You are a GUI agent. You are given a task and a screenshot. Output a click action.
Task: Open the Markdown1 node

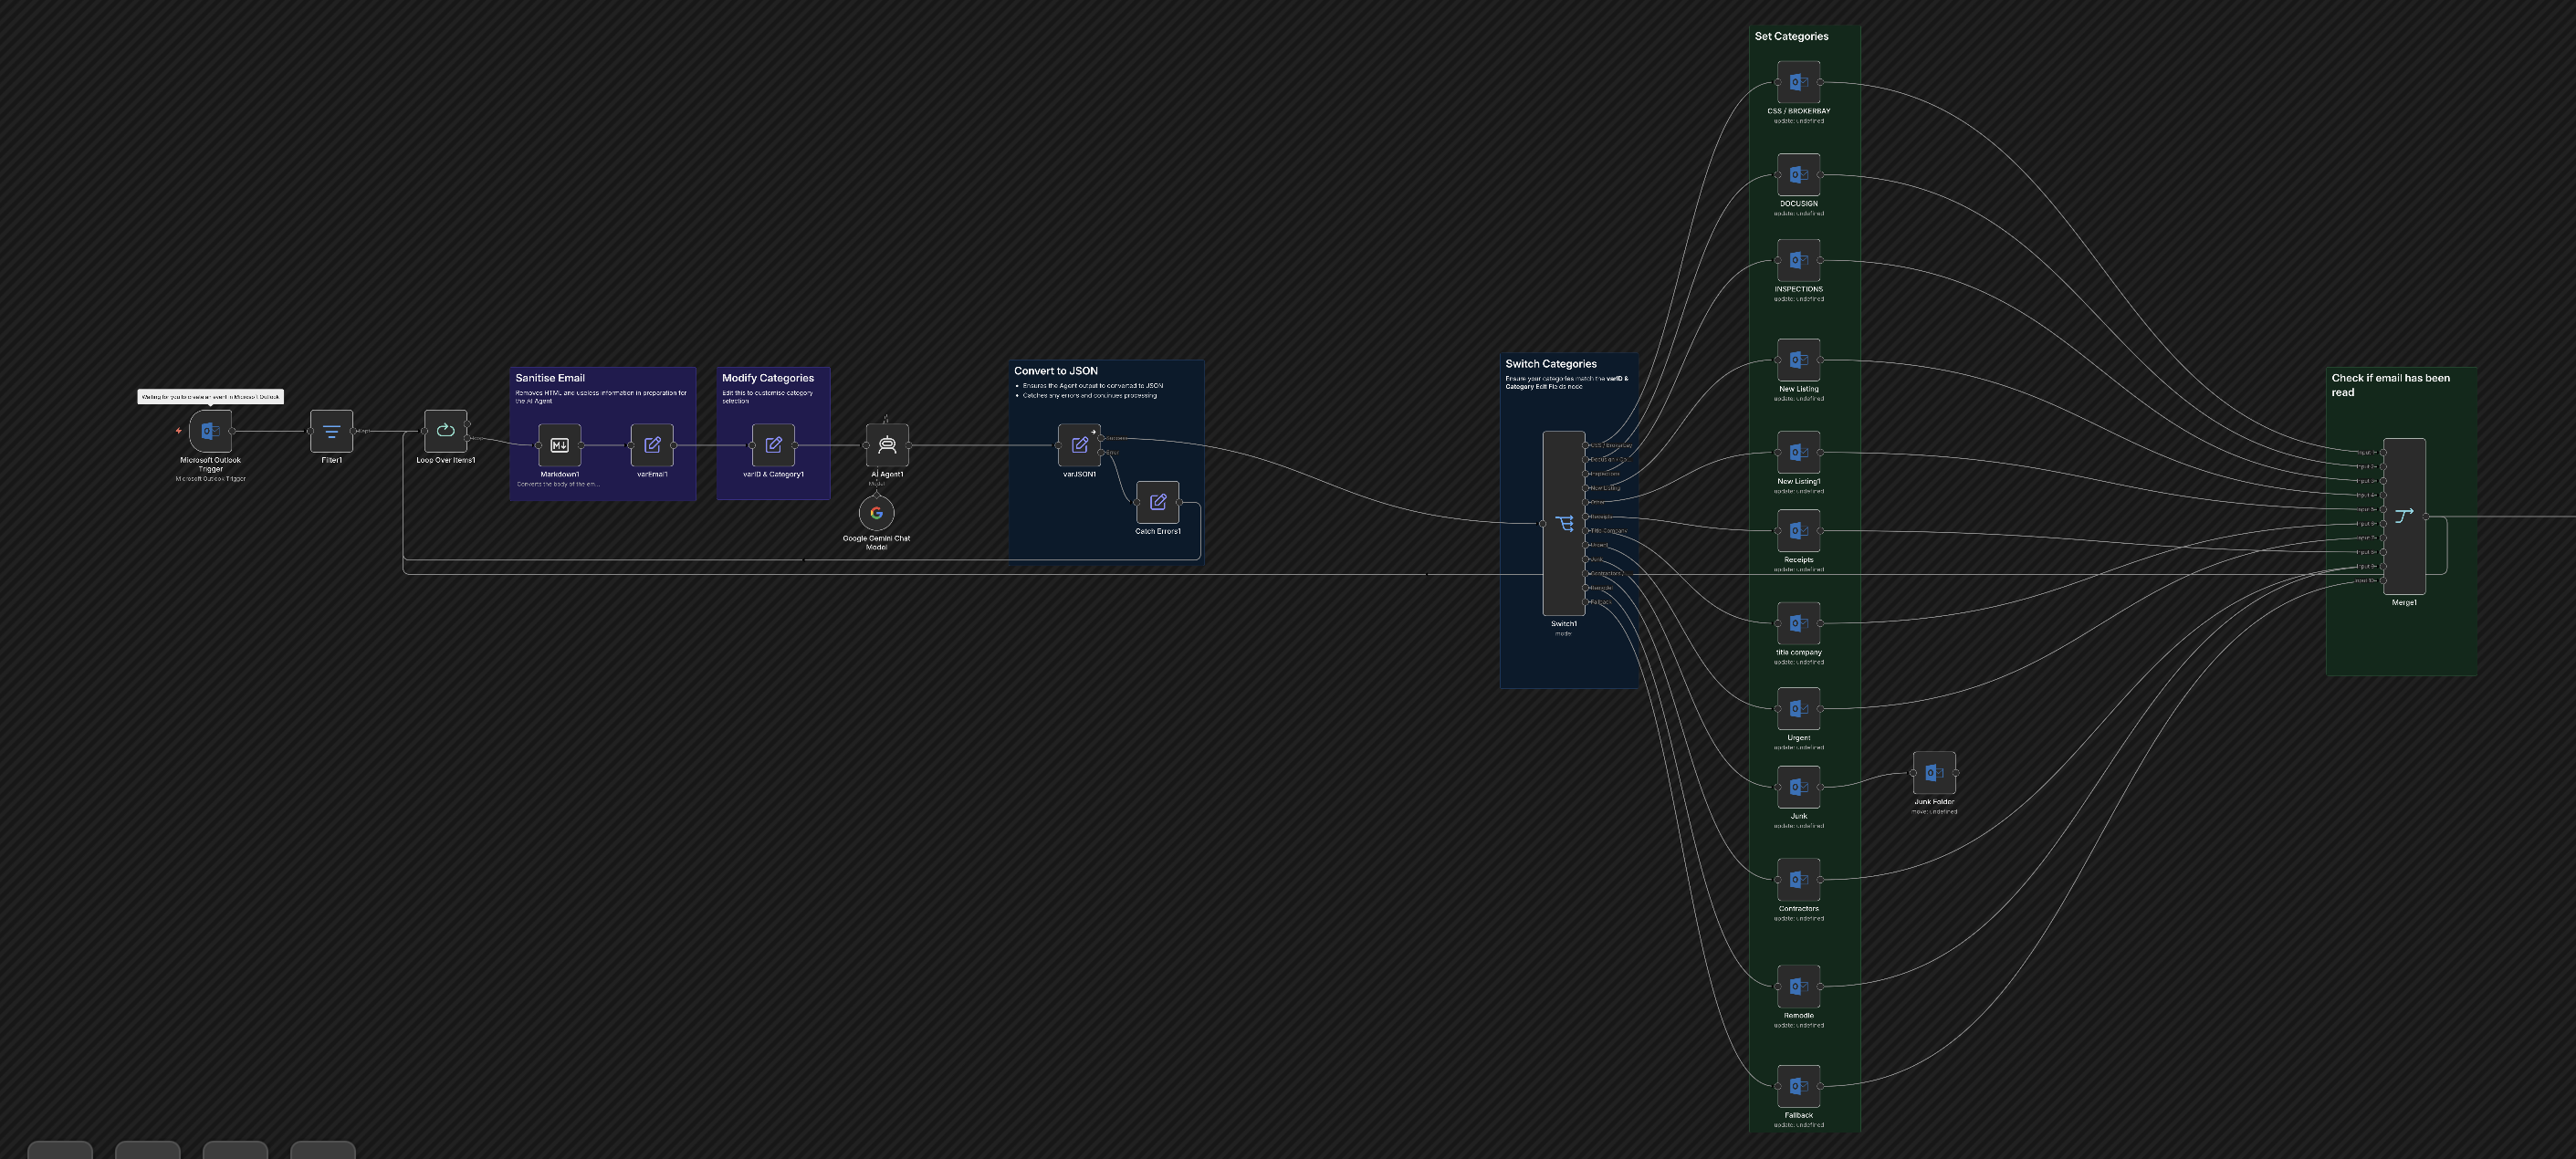pos(560,445)
